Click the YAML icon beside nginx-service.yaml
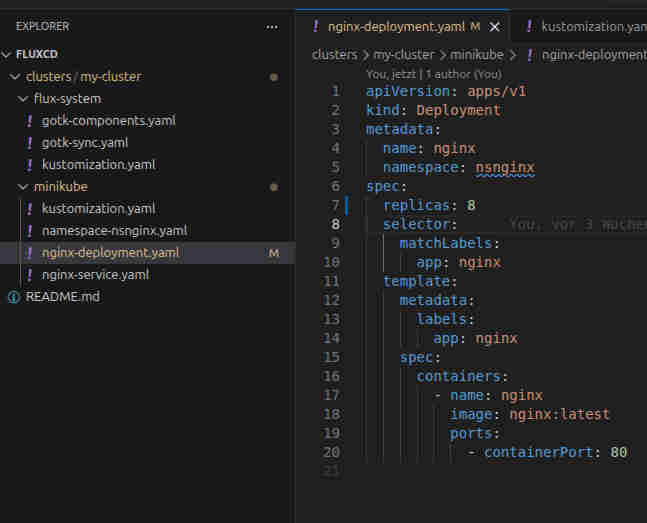647x523 pixels. pyautogui.click(x=30, y=275)
